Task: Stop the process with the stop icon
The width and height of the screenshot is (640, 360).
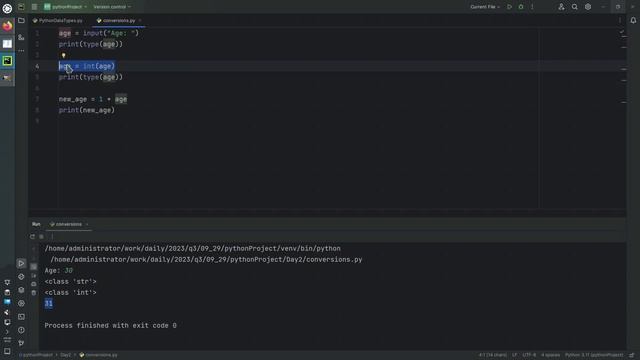Action: point(42,236)
